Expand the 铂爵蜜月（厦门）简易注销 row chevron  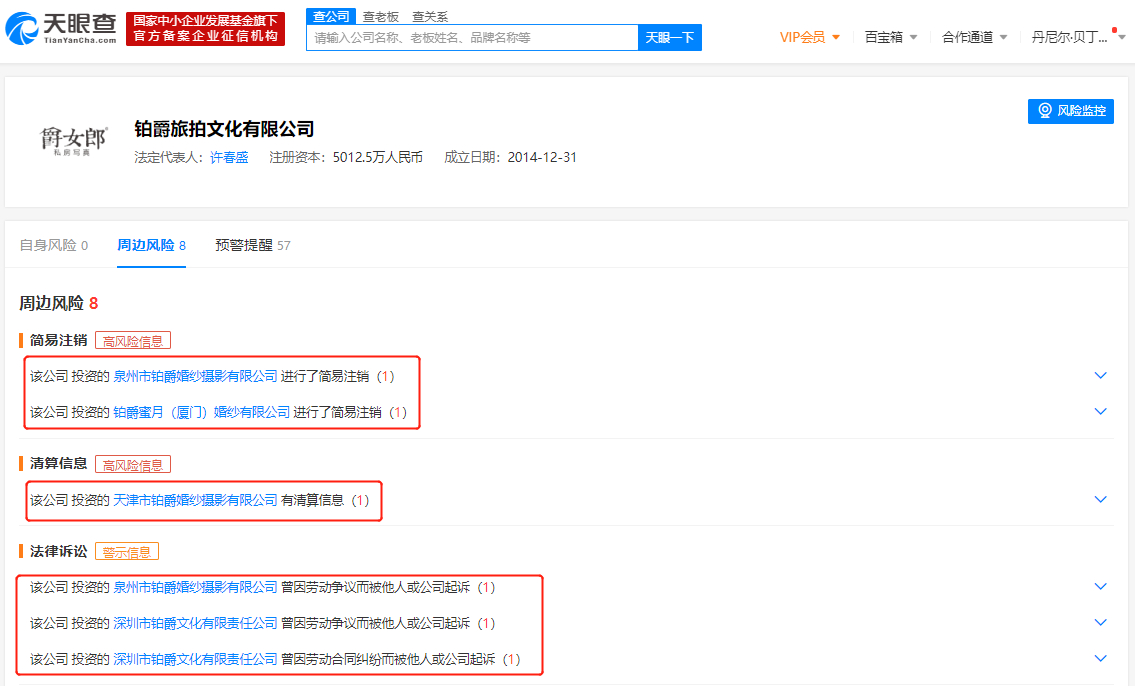click(x=1100, y=412)
